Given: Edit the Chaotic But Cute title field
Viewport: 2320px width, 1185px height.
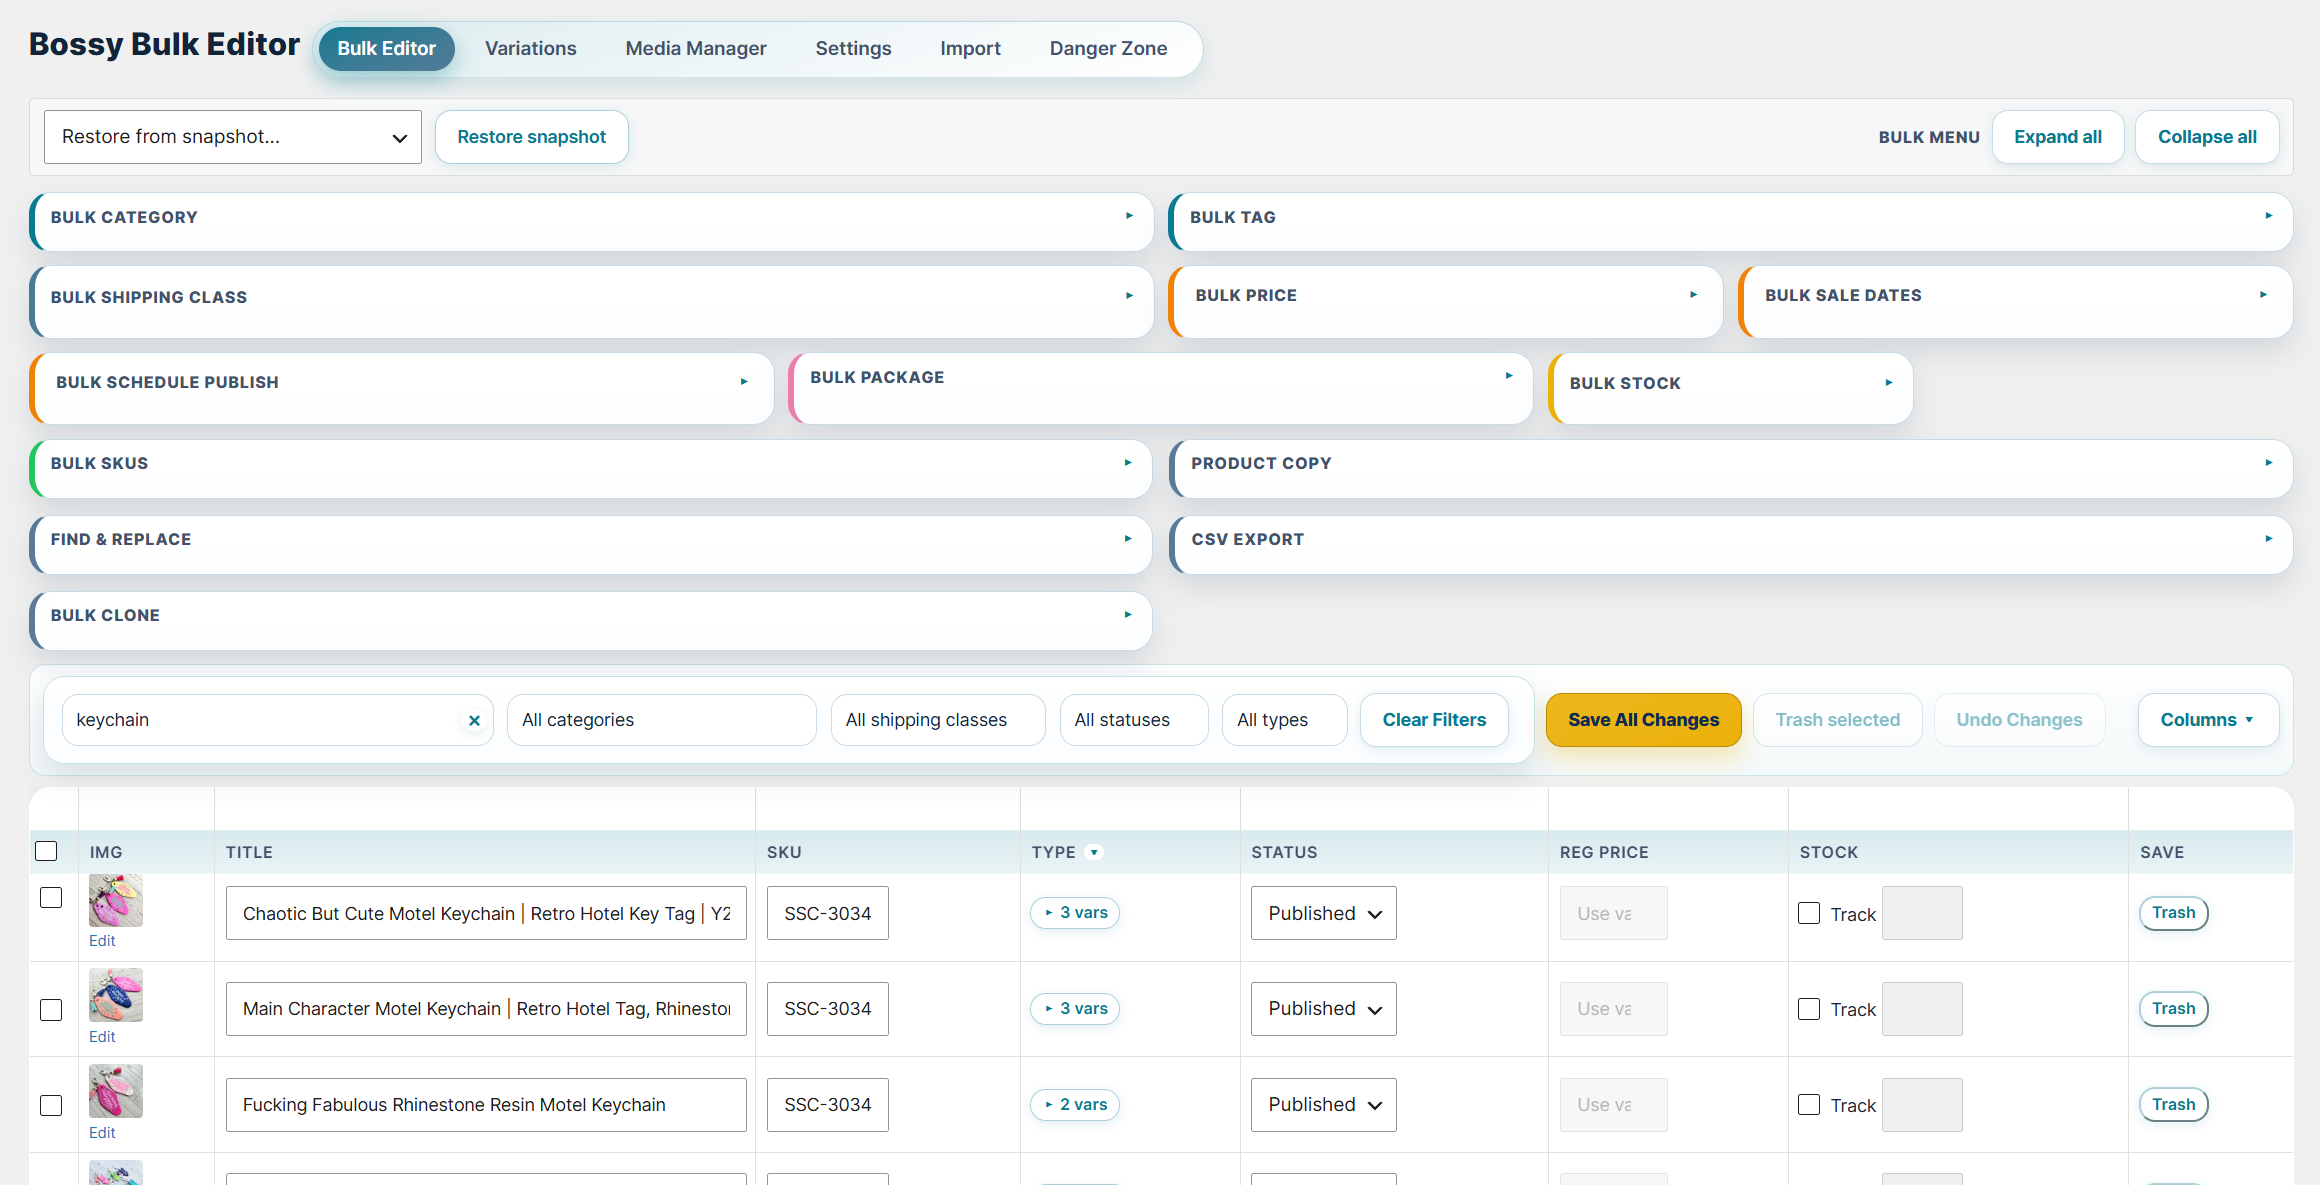Looking at the screenshot, I should pos(486,913).
